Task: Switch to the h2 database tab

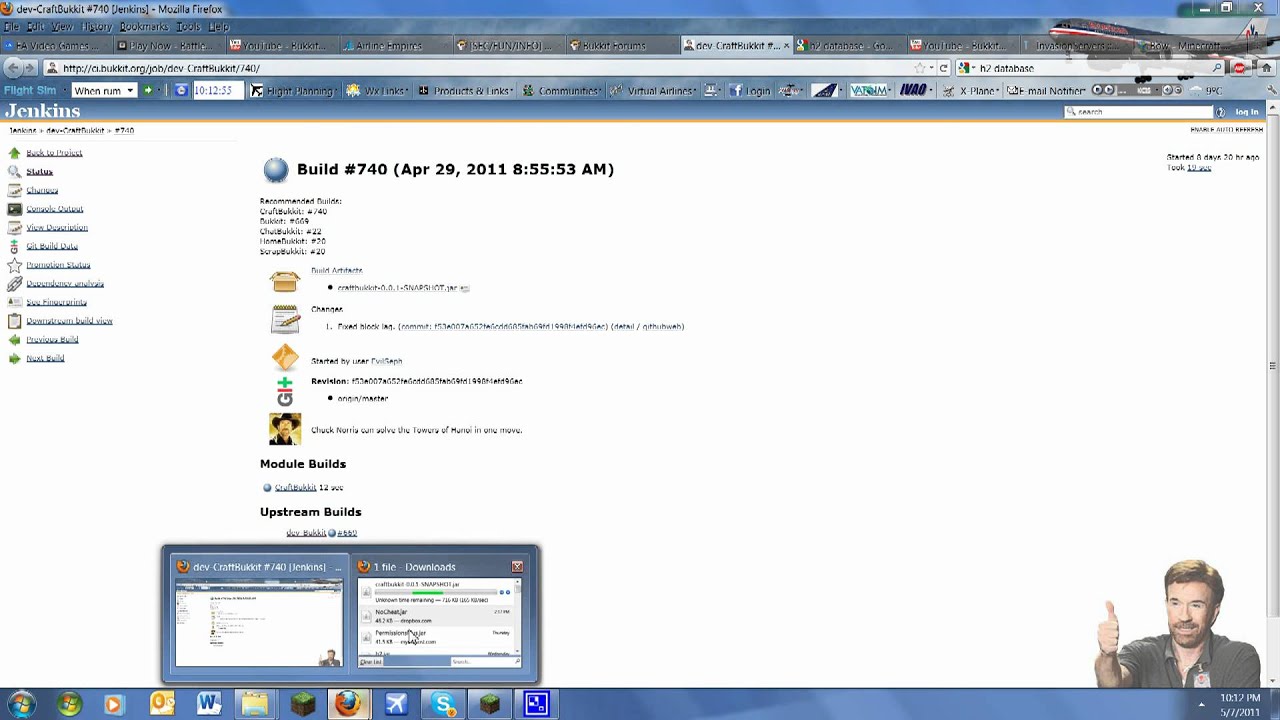Action: click(x=850, y=46)
